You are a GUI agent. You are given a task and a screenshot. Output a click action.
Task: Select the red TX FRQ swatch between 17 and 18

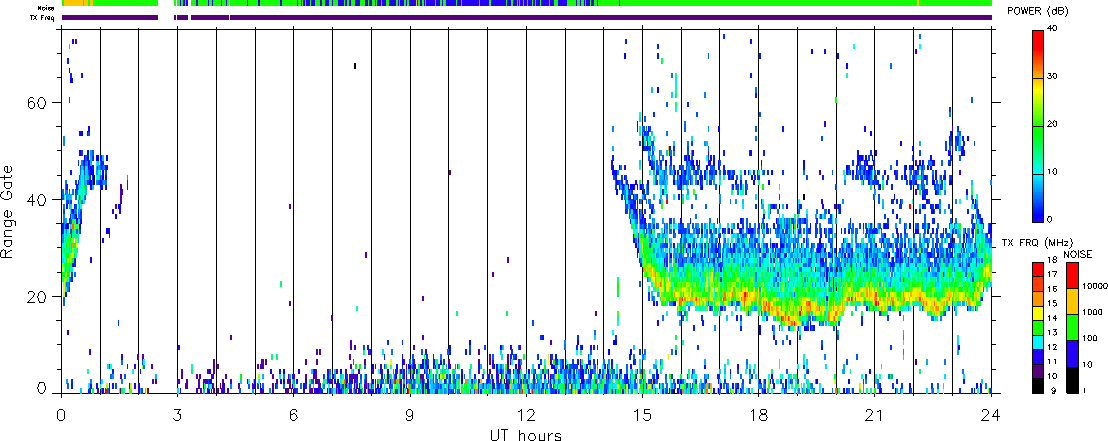coord(1038,269)
